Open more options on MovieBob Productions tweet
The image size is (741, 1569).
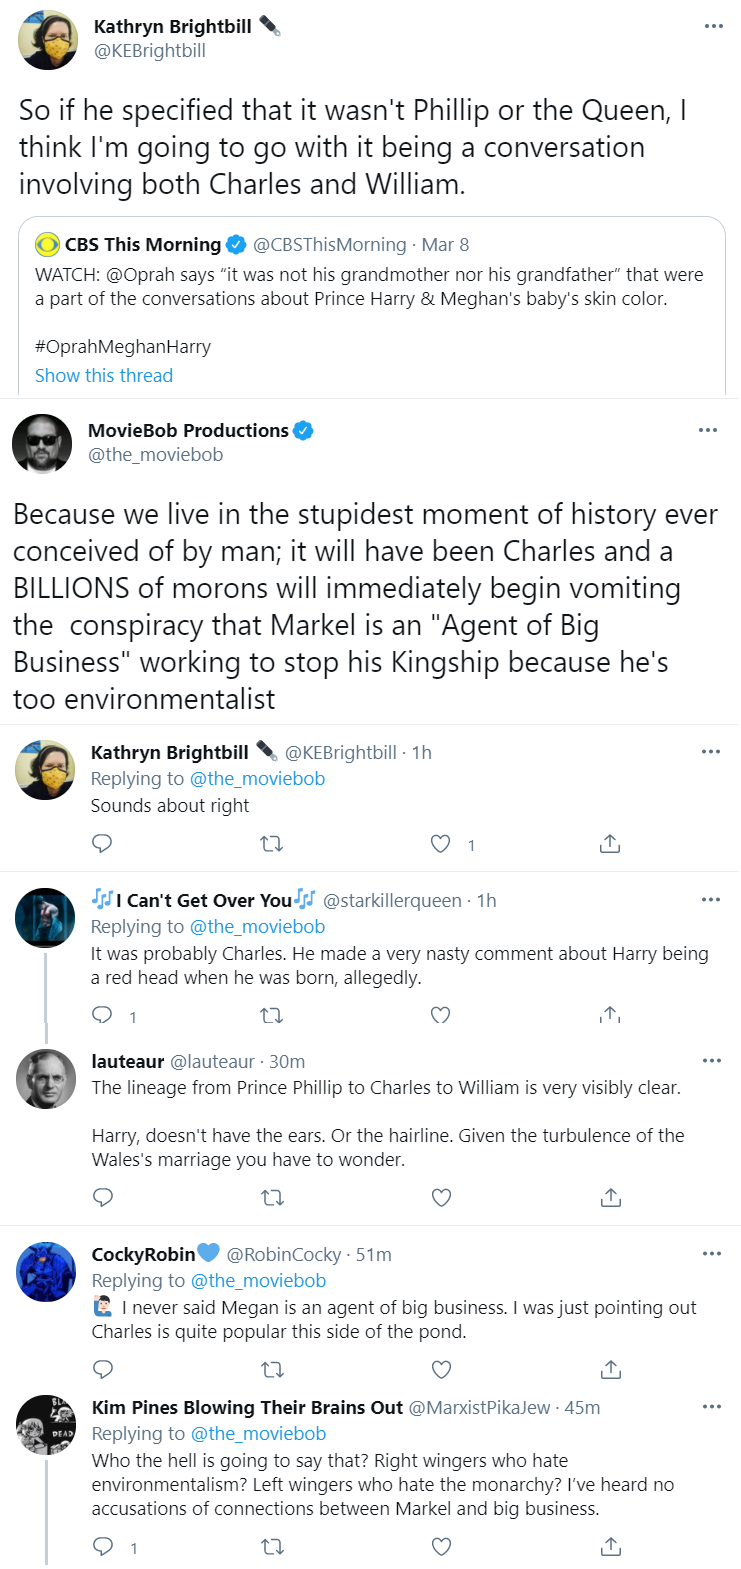708,430
